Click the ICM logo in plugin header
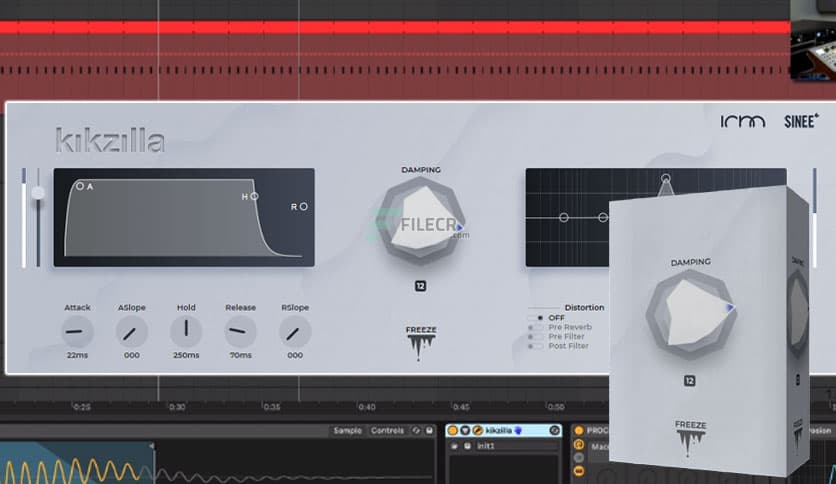 [743, 121]
